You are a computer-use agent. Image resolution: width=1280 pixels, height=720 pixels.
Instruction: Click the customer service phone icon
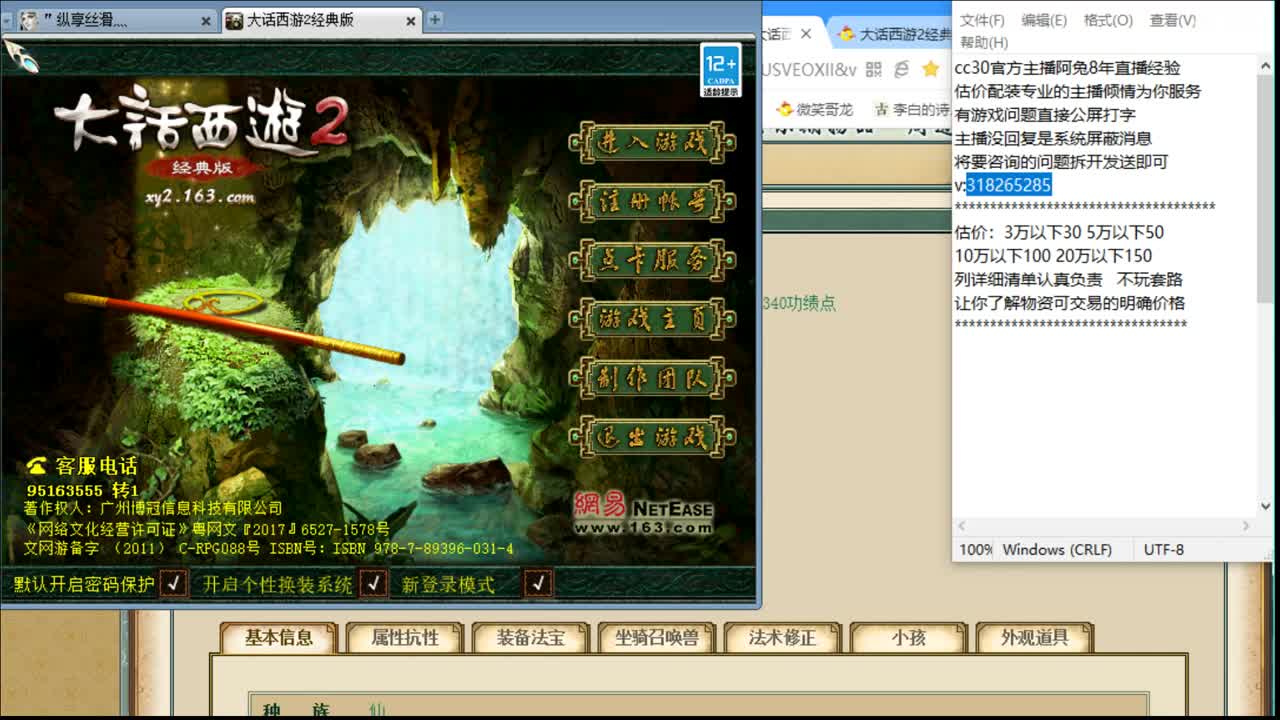click(37, 466)
